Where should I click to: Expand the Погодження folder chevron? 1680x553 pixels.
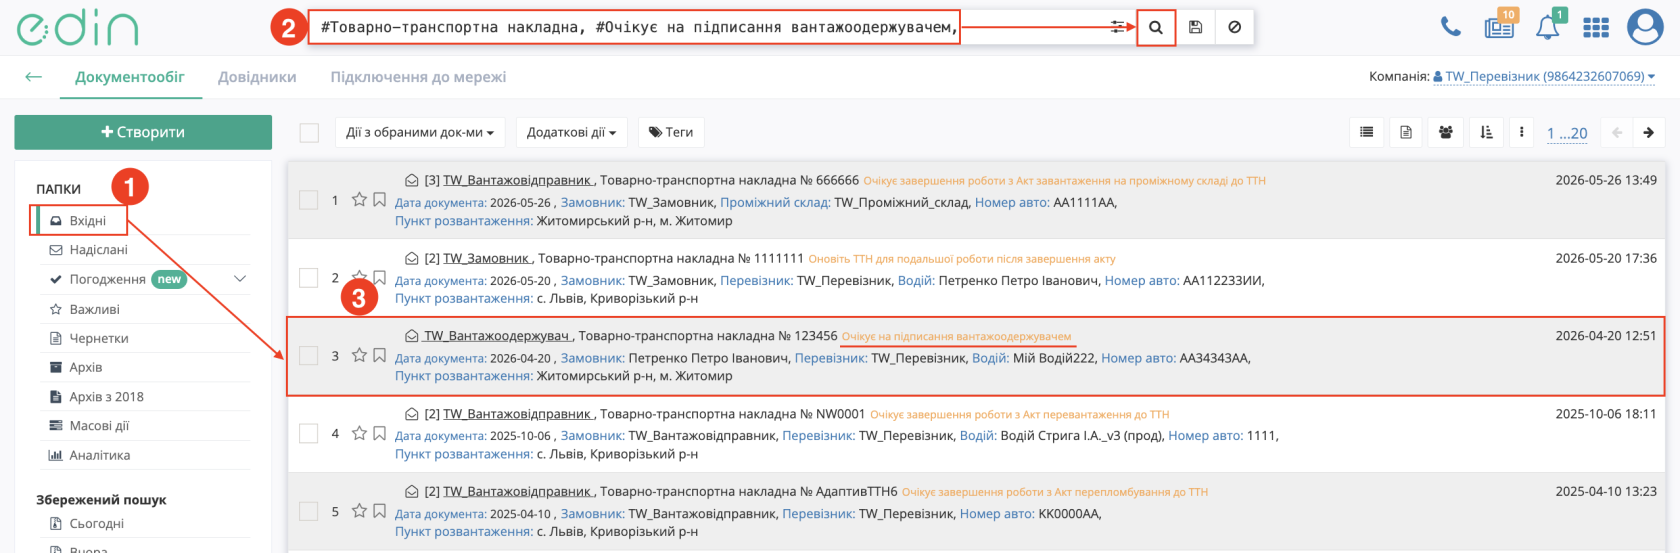pos(240,279)
